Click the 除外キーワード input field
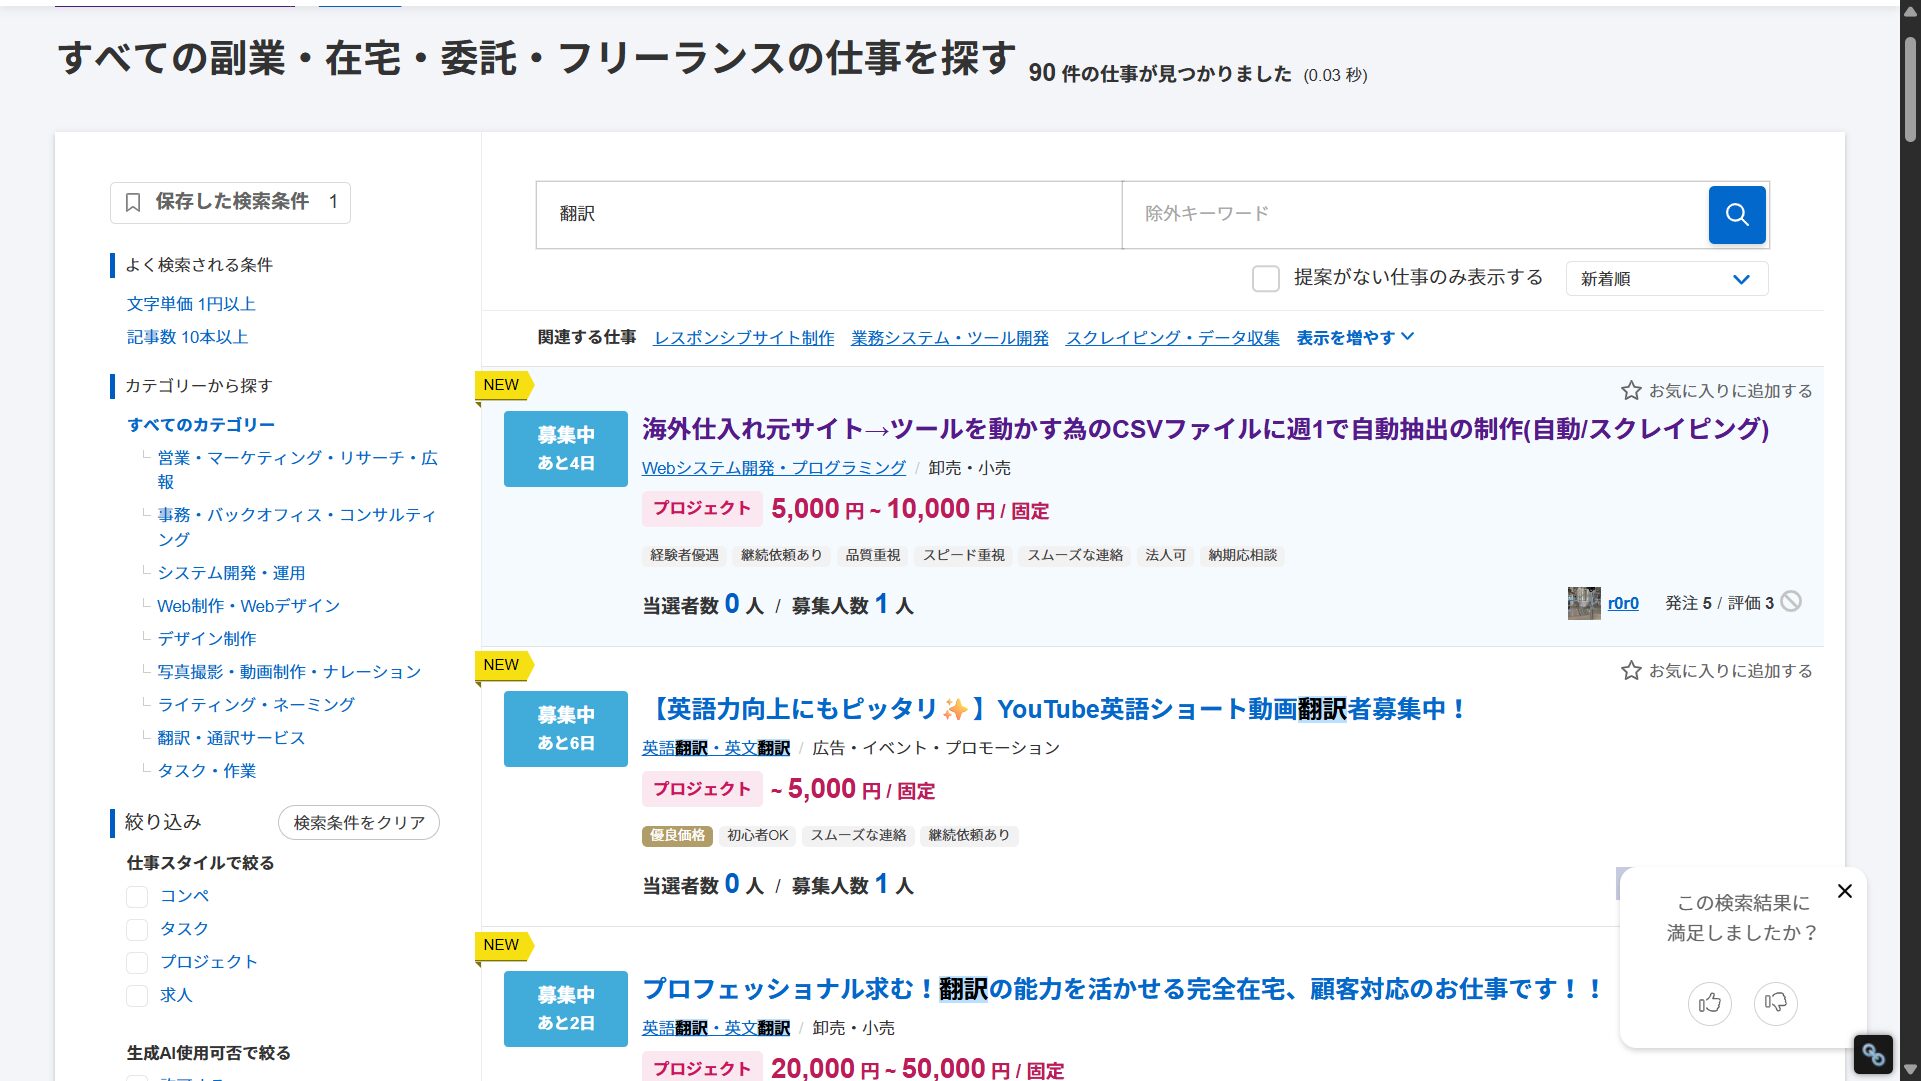The image size is (1921, 1081). pos(1400,214)
